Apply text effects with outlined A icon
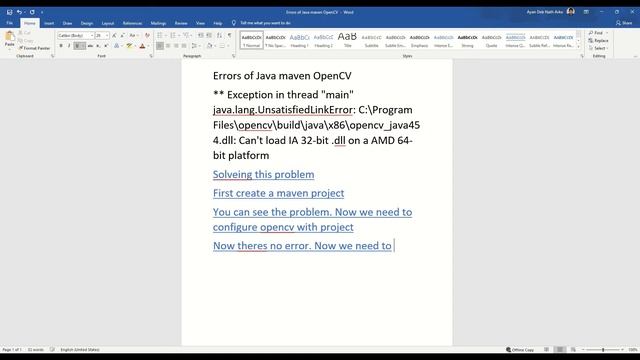The width and height of the screenshot is (640, 360). 117,46
